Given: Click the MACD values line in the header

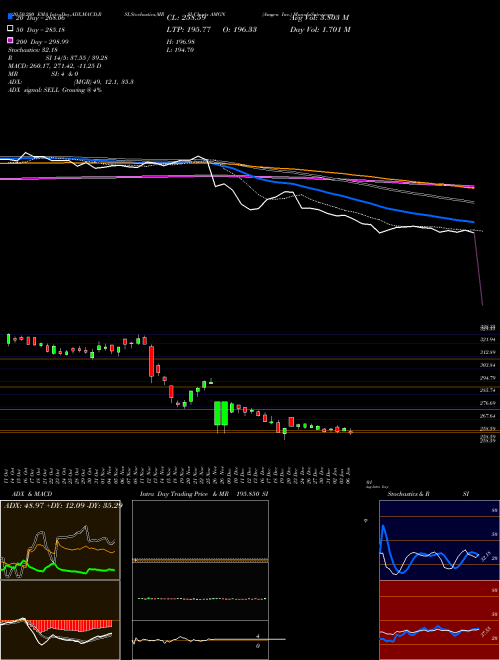Looking at the screenshot, I should pyautogui.click(x=55, y=66).
